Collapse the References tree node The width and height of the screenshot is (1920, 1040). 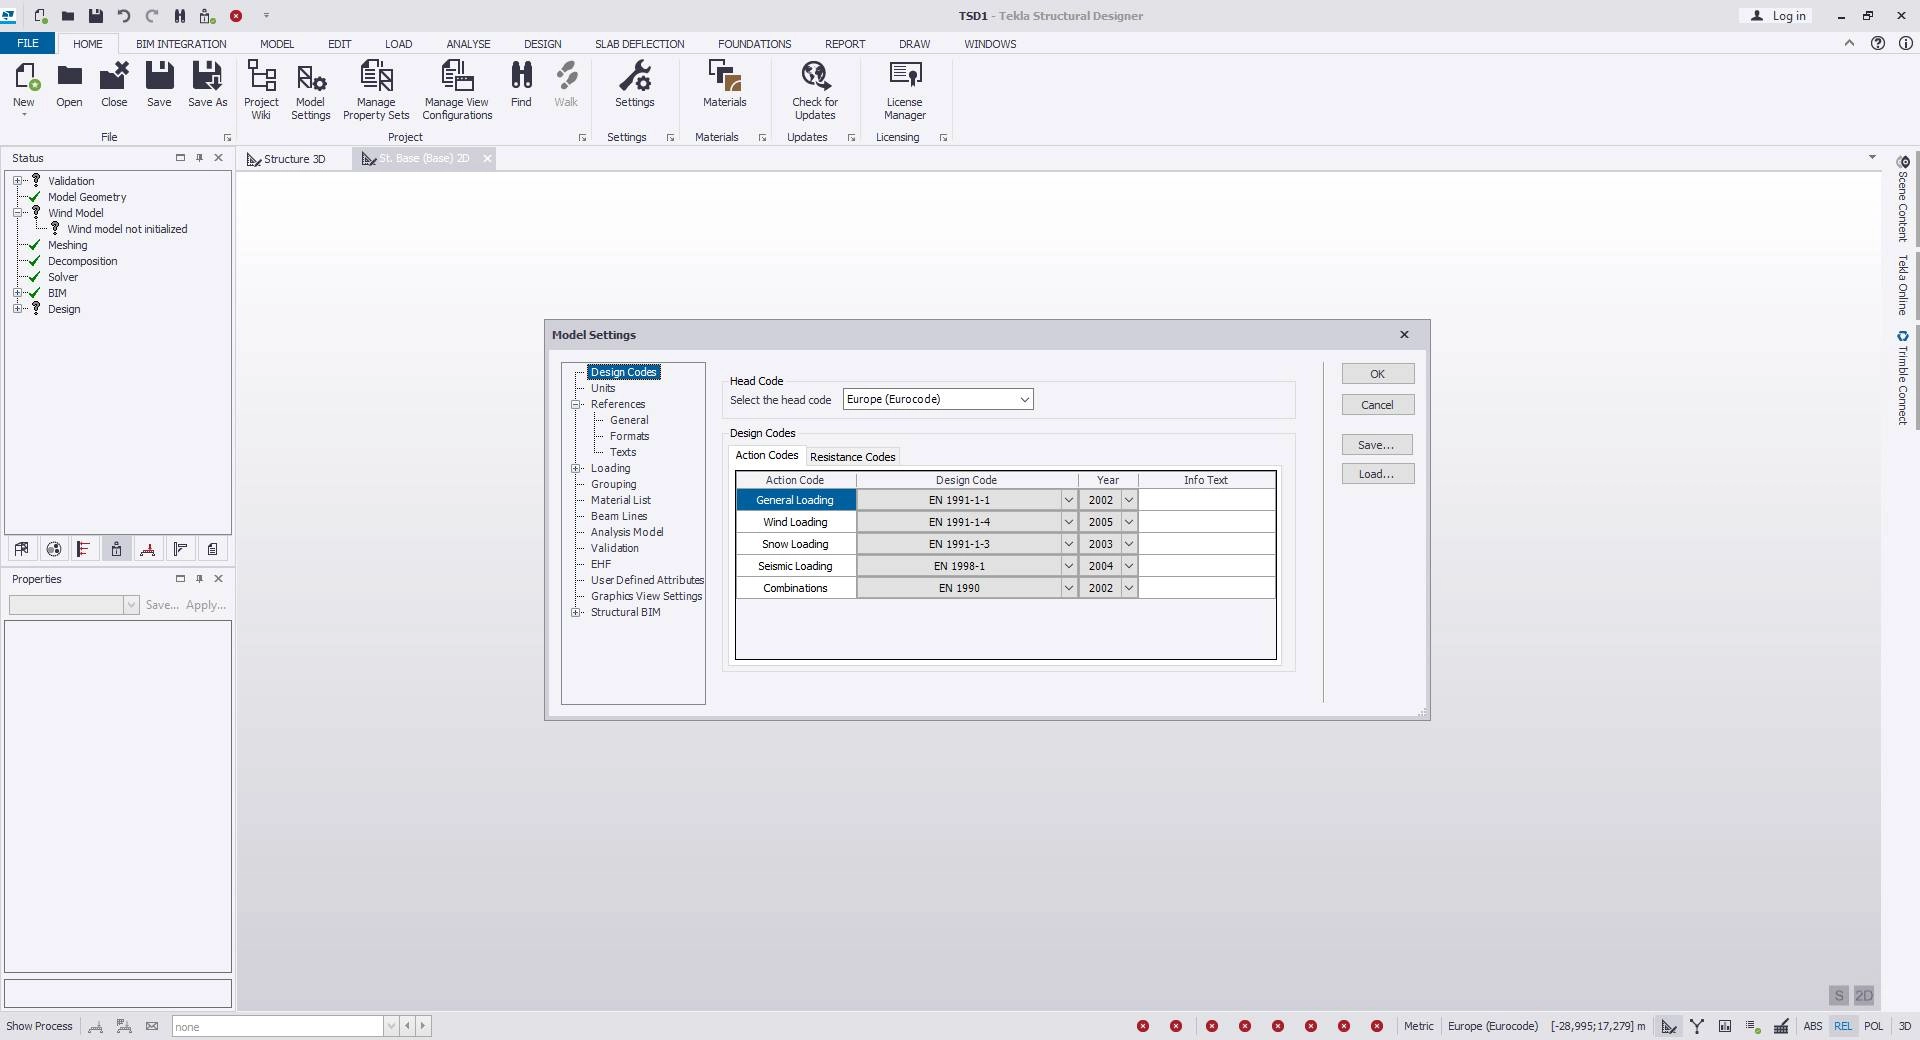coord(576,404)
